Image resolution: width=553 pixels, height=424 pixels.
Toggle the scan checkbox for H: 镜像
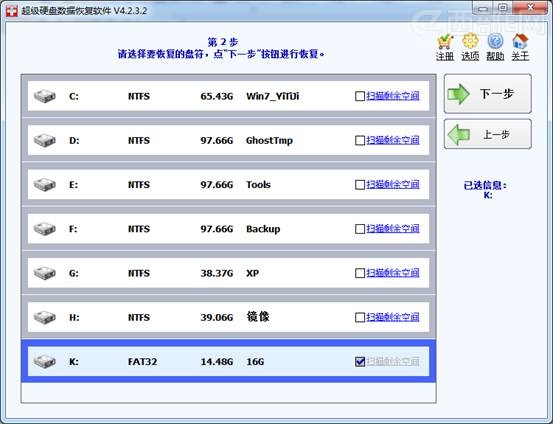pos(360,317)
